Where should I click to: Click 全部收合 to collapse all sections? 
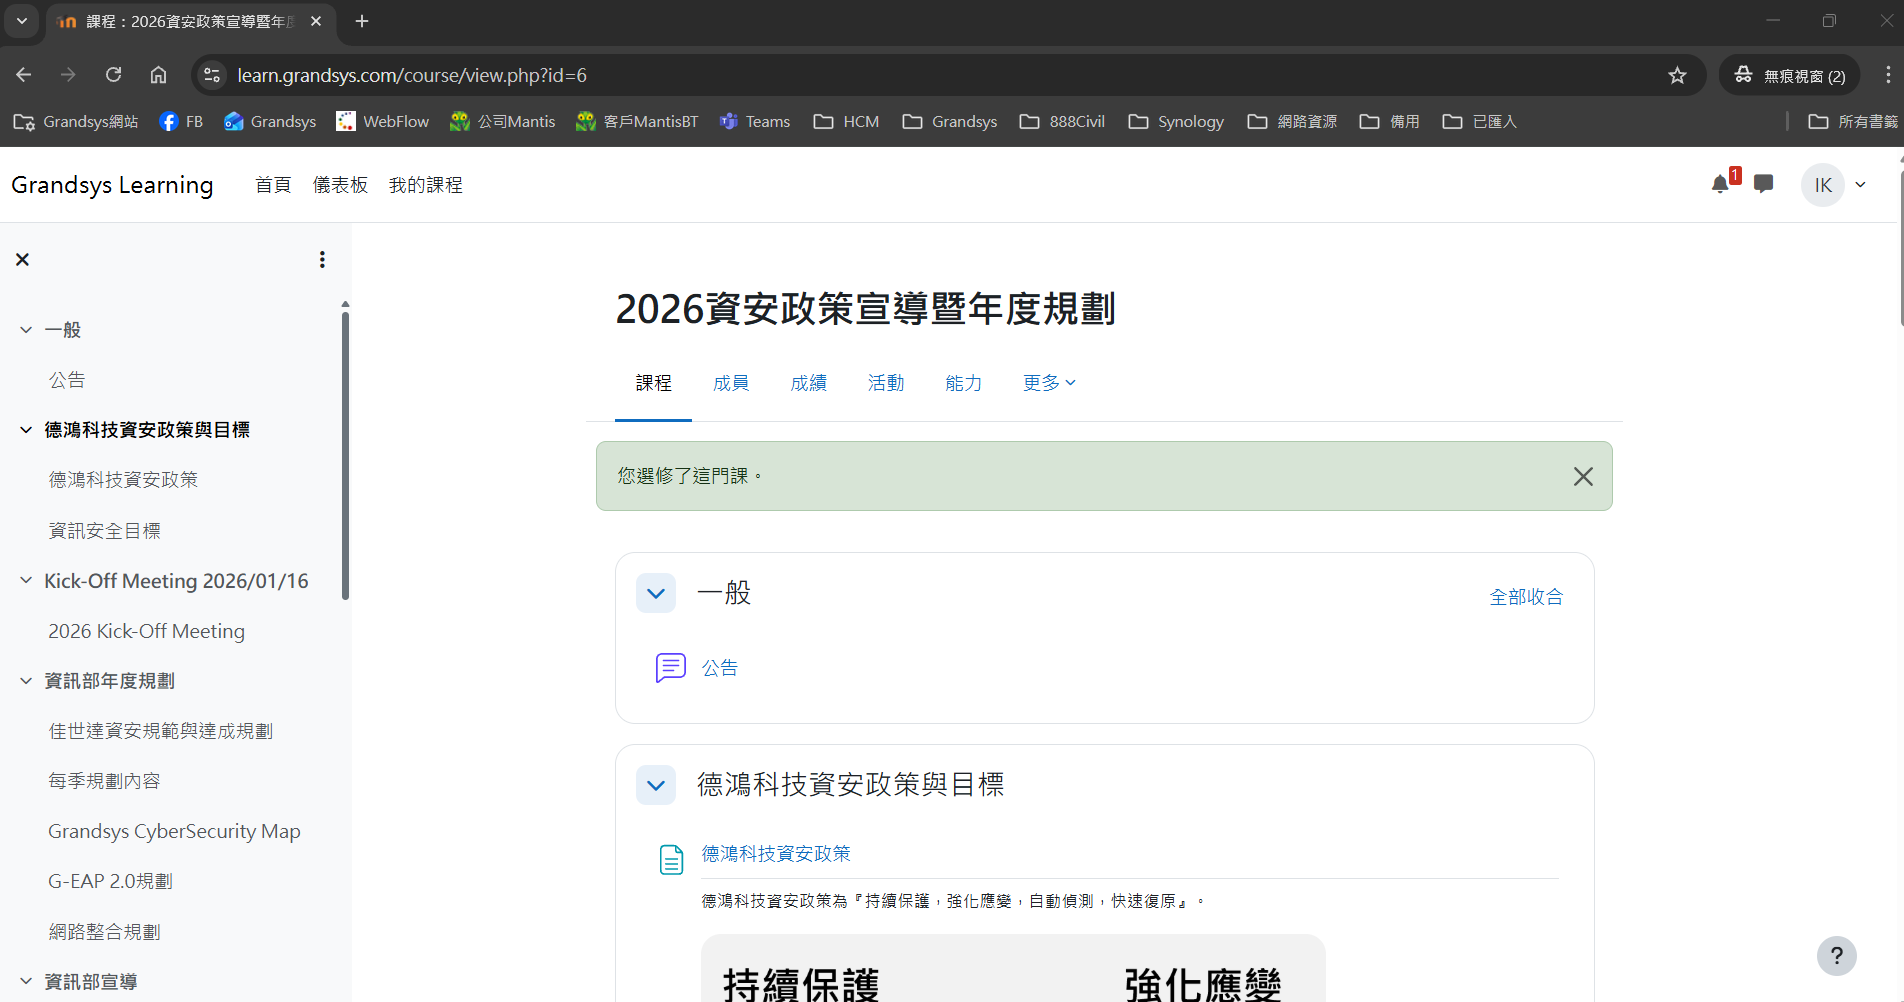click(1526, 595)
